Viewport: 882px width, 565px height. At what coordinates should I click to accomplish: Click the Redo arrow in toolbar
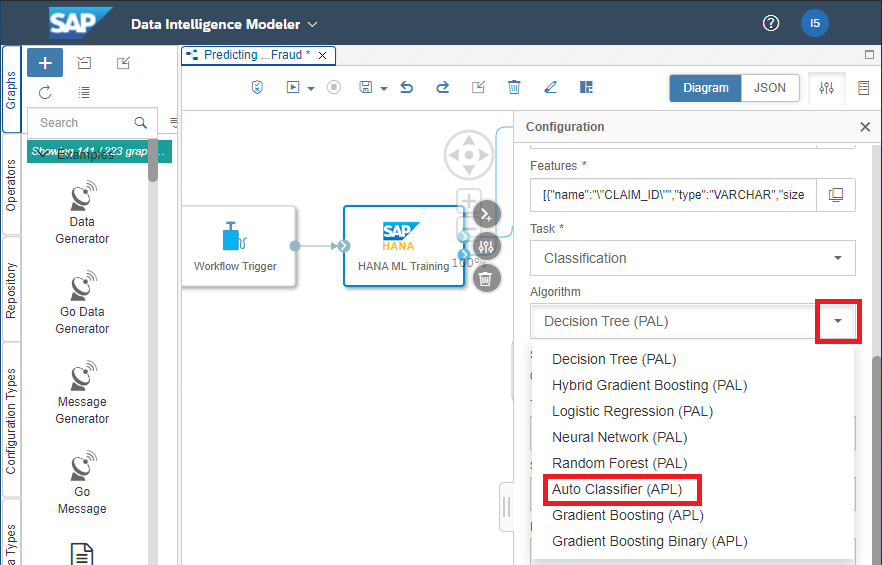point(442,88)
